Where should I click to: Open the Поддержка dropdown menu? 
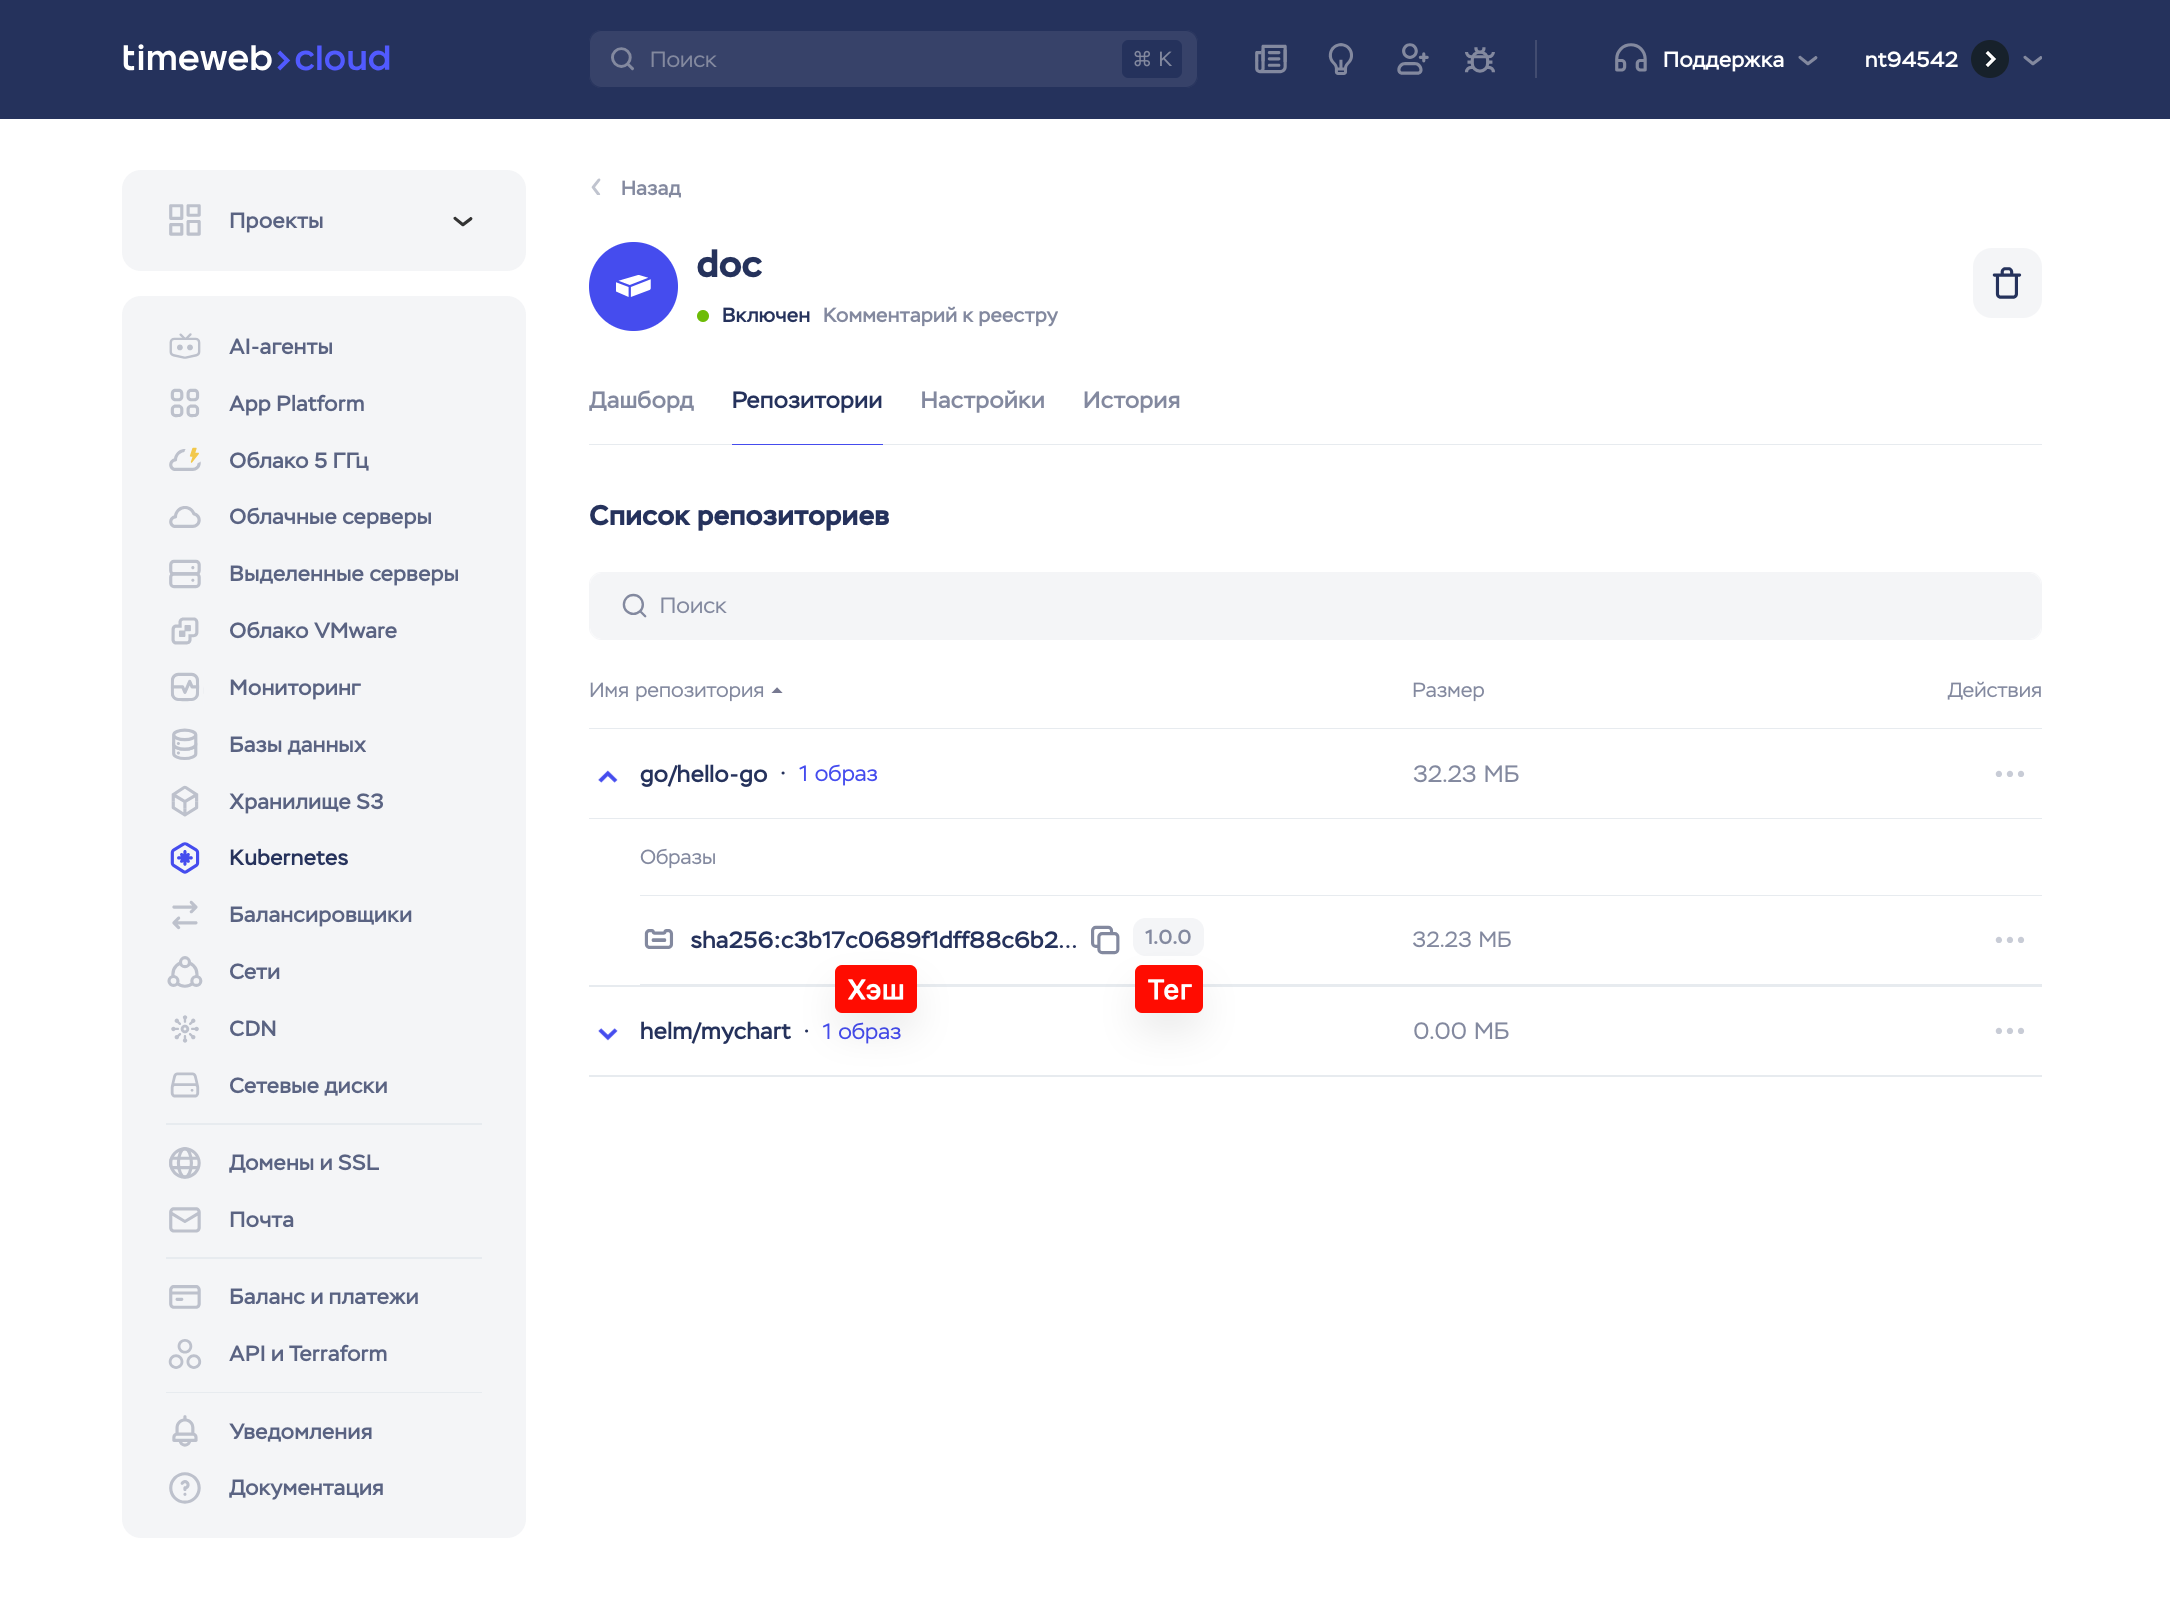[1715, 60]
